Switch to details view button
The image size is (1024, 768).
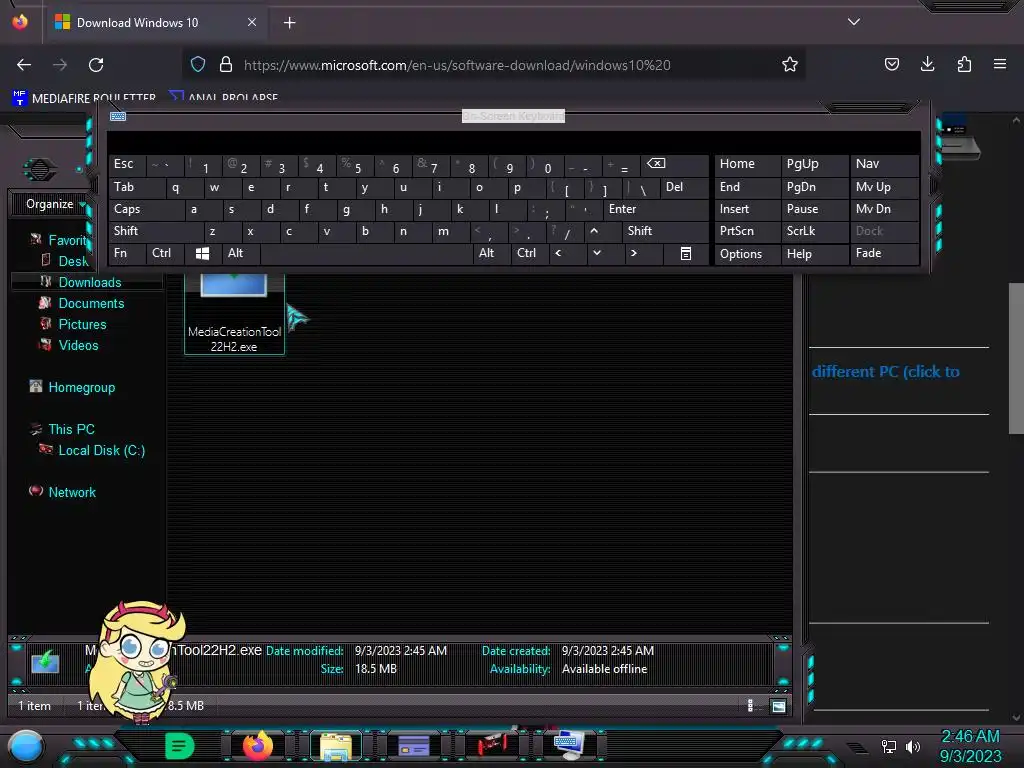pos(751,706)
